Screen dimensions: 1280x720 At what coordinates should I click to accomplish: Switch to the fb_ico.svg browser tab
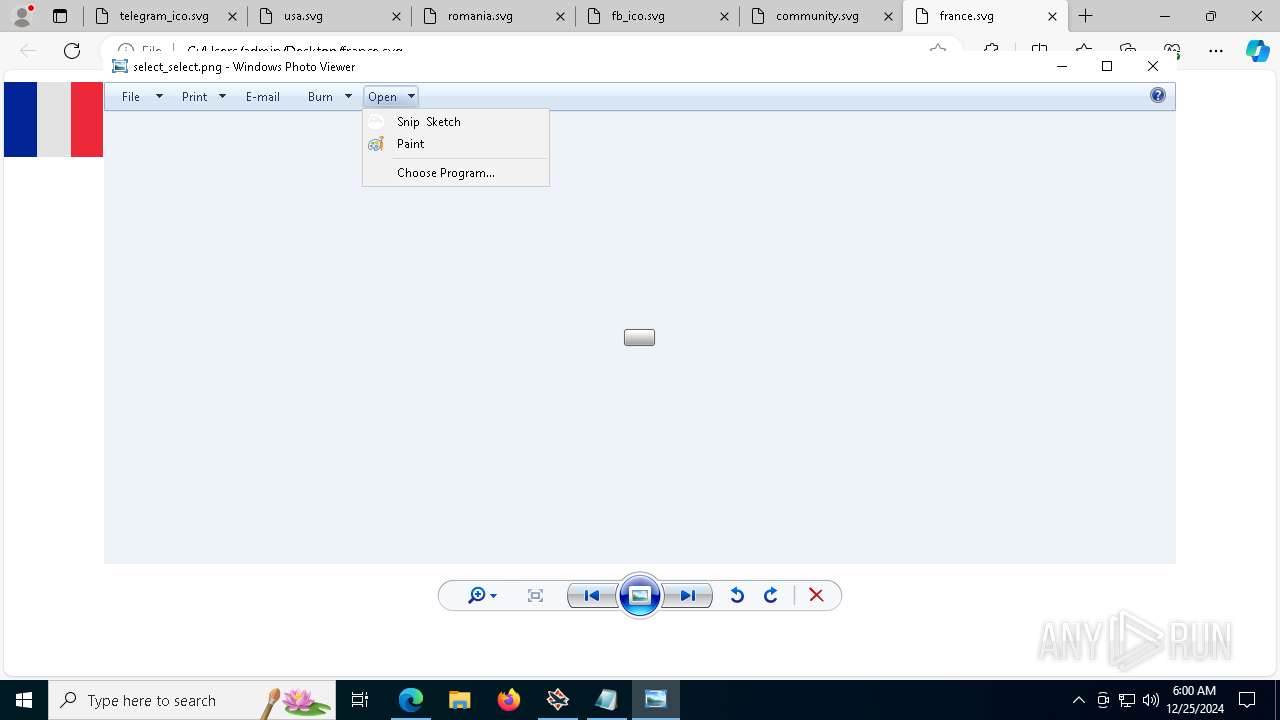click(x=658, y=16)
